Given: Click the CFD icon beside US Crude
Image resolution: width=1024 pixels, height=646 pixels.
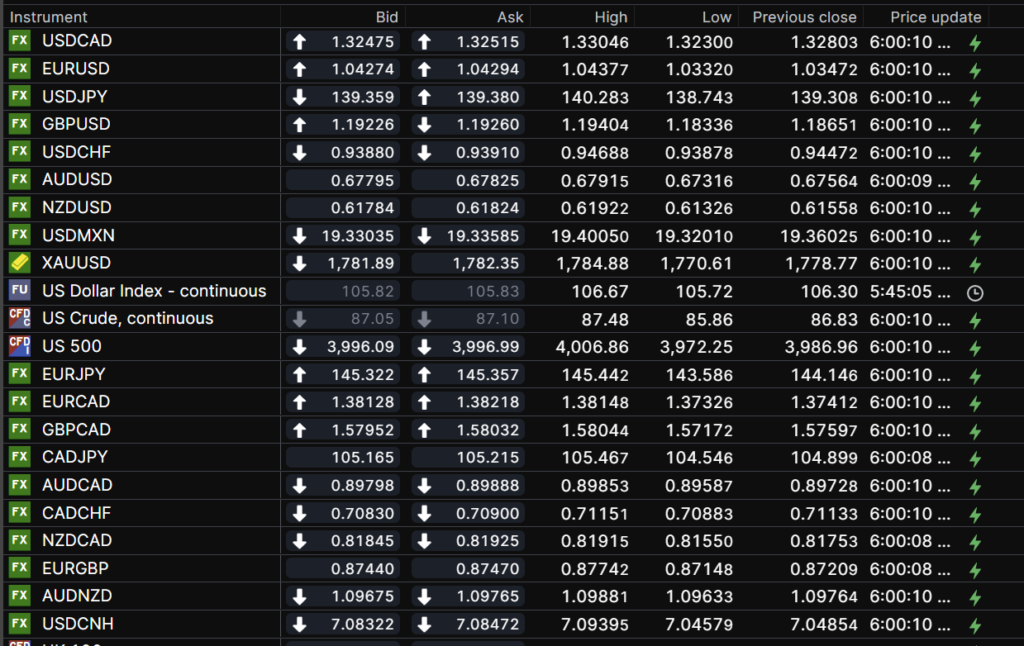Looking at the screenshot, I should click(x=19, y=318).
